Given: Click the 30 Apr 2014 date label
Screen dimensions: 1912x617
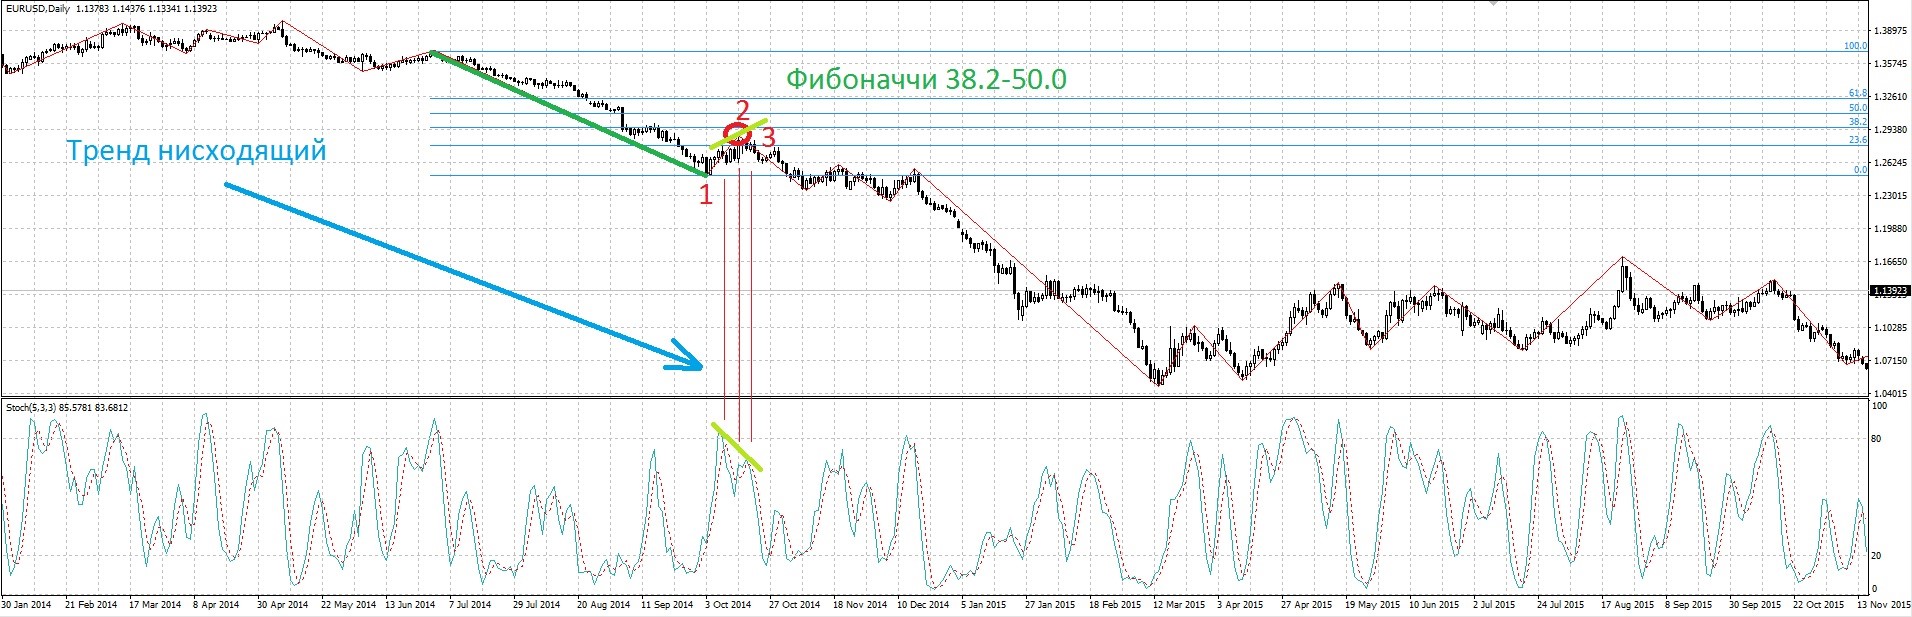Looking at the screenshot, I should (281, 605).
